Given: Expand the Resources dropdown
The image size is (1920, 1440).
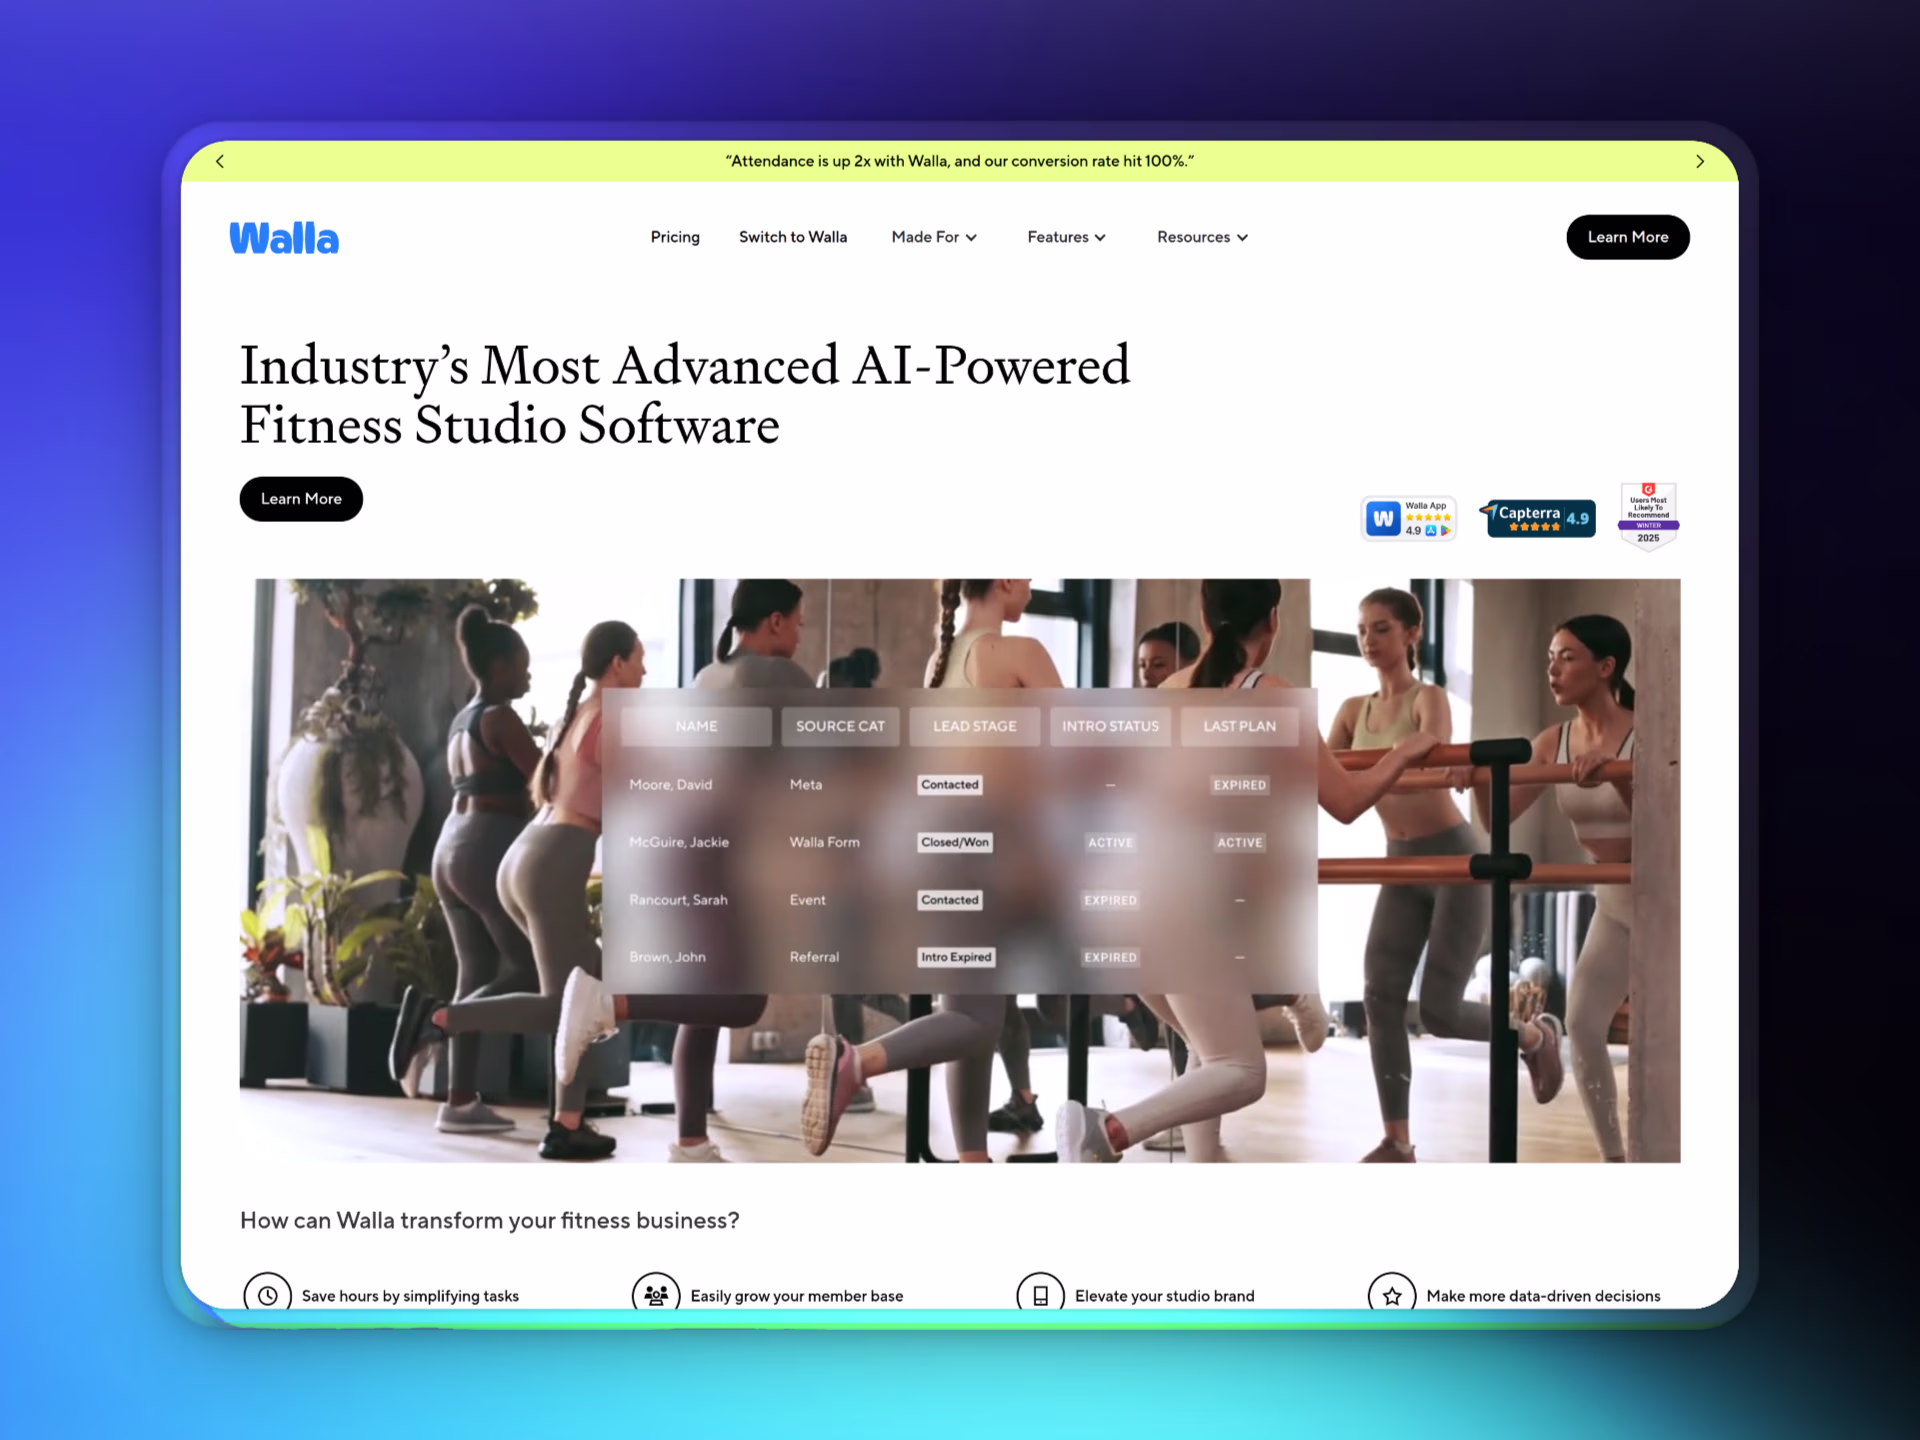Looking at the screenshot, I should click(x=1201, y=237).
